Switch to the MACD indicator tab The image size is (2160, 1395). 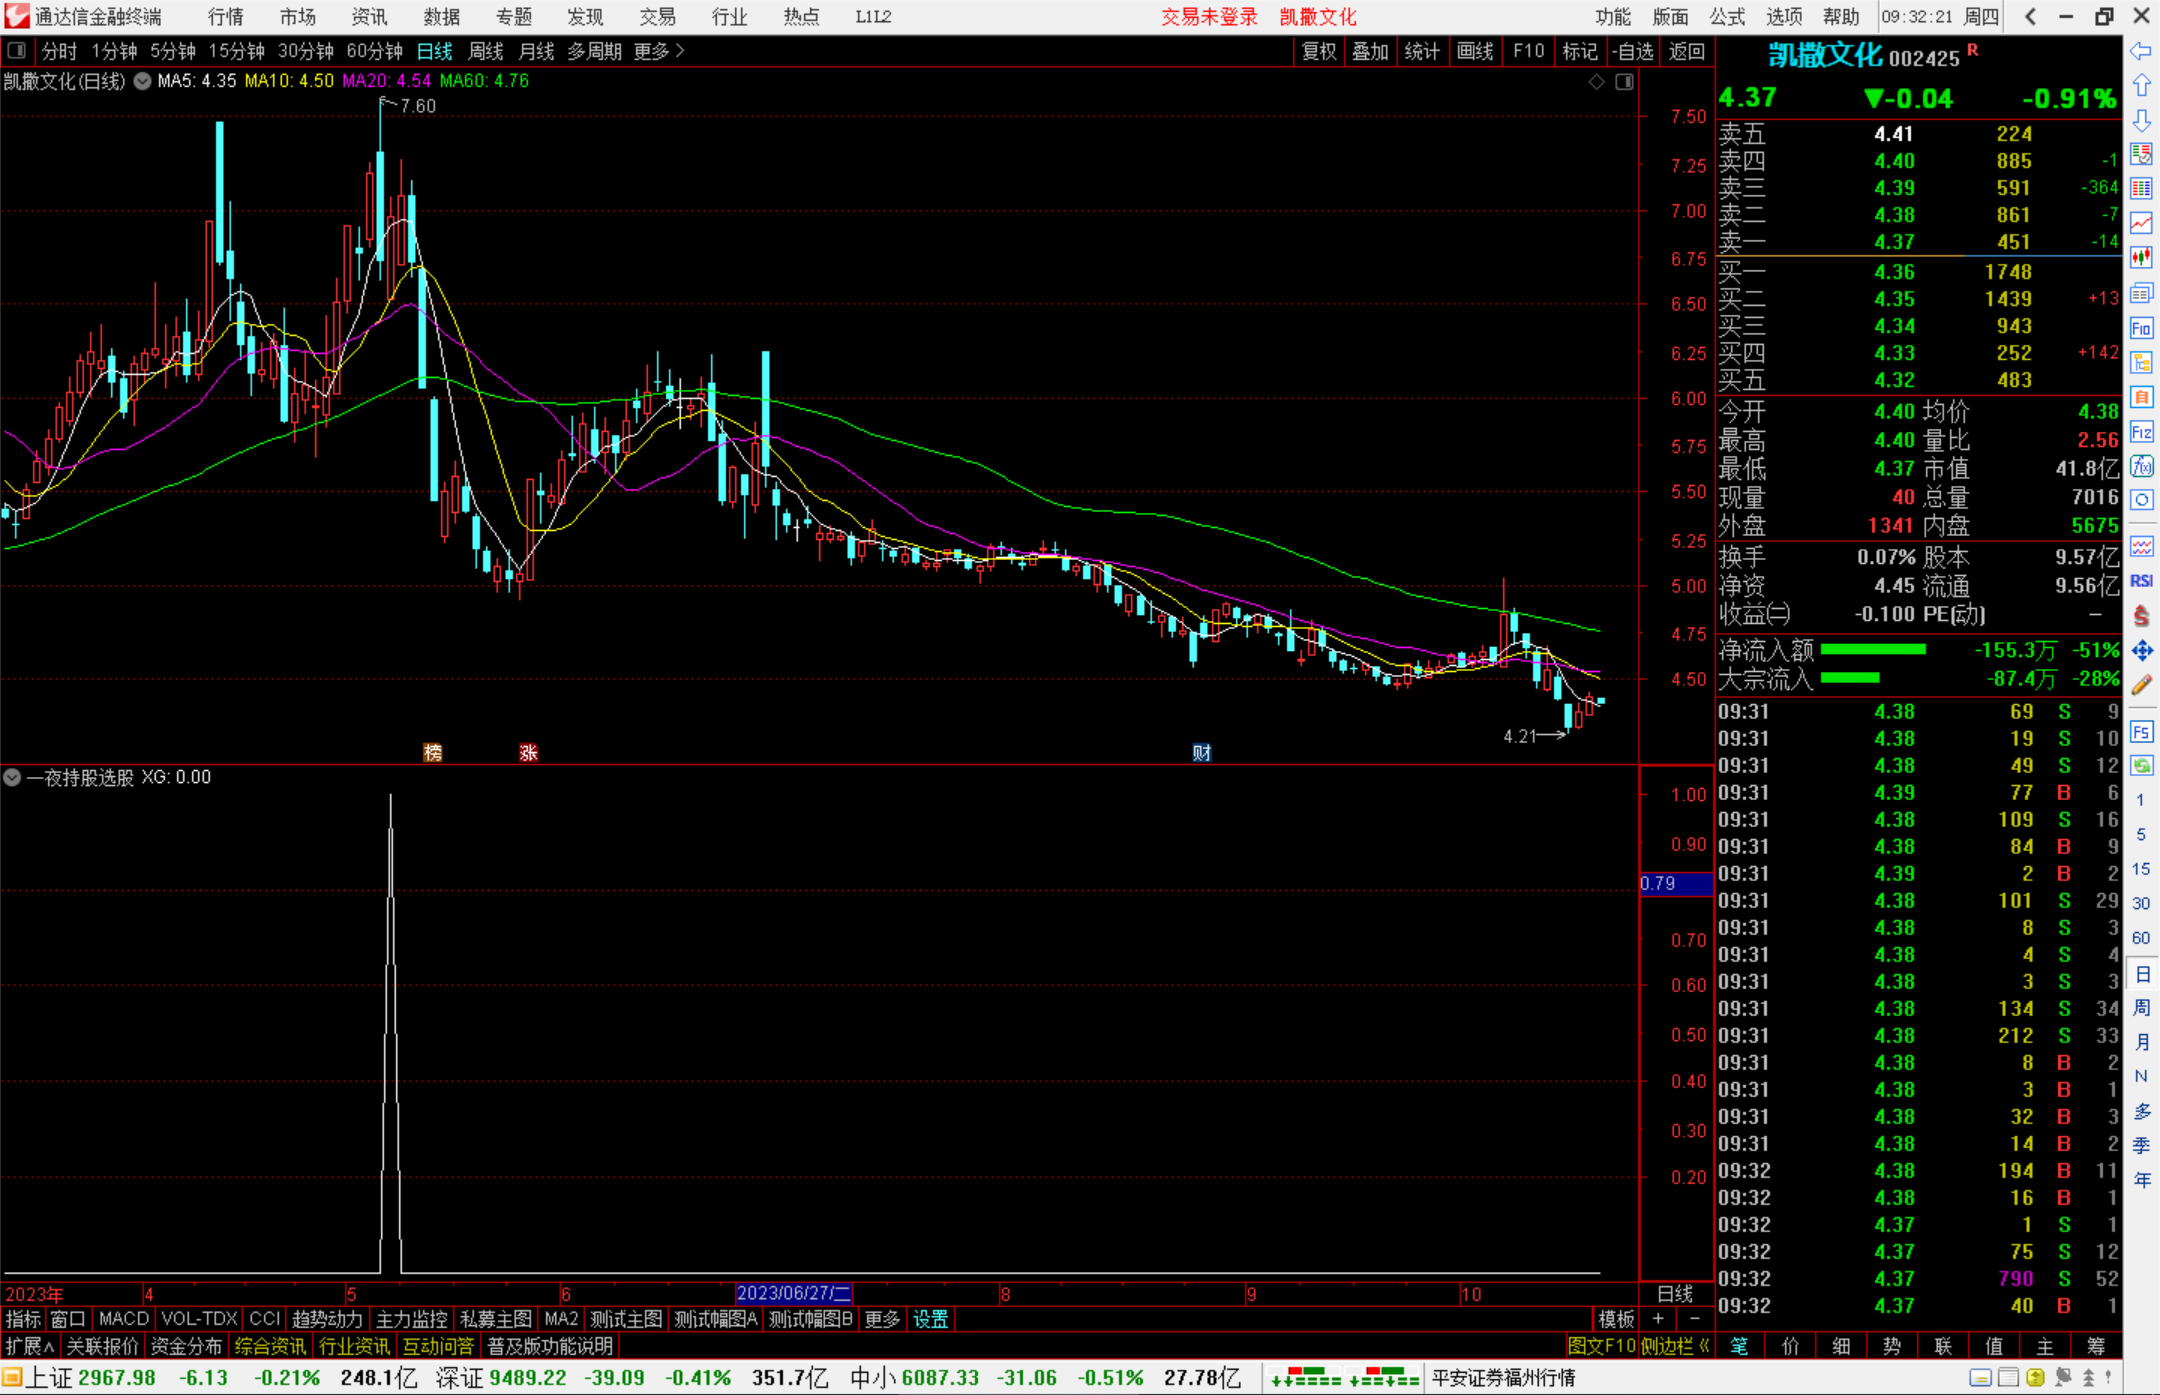click(124, 1319)
